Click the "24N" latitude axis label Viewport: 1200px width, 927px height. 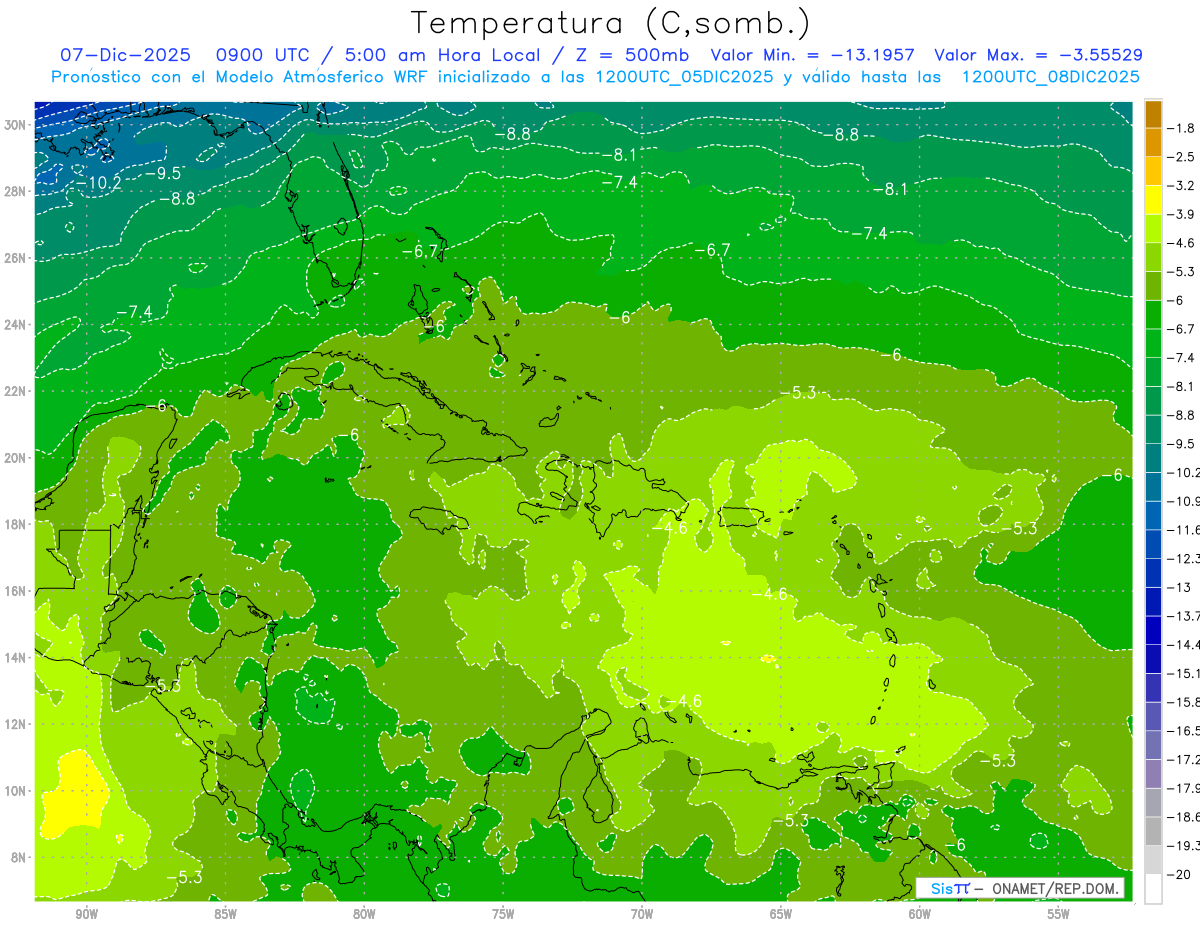pyautogui.click(x=15, y=325)
